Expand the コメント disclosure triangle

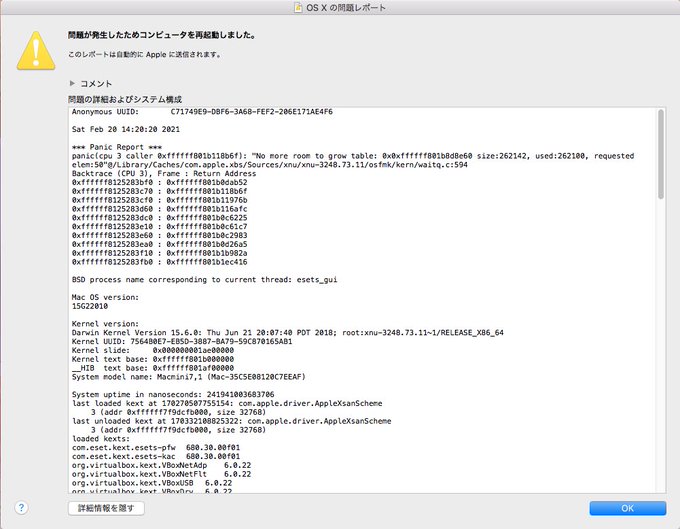[72, 83]
